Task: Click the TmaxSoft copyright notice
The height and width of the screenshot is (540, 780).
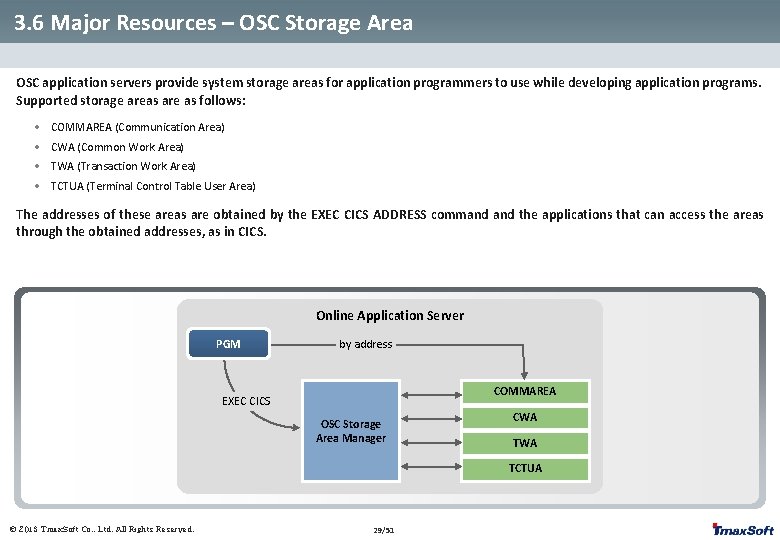Action: point(102,529)
